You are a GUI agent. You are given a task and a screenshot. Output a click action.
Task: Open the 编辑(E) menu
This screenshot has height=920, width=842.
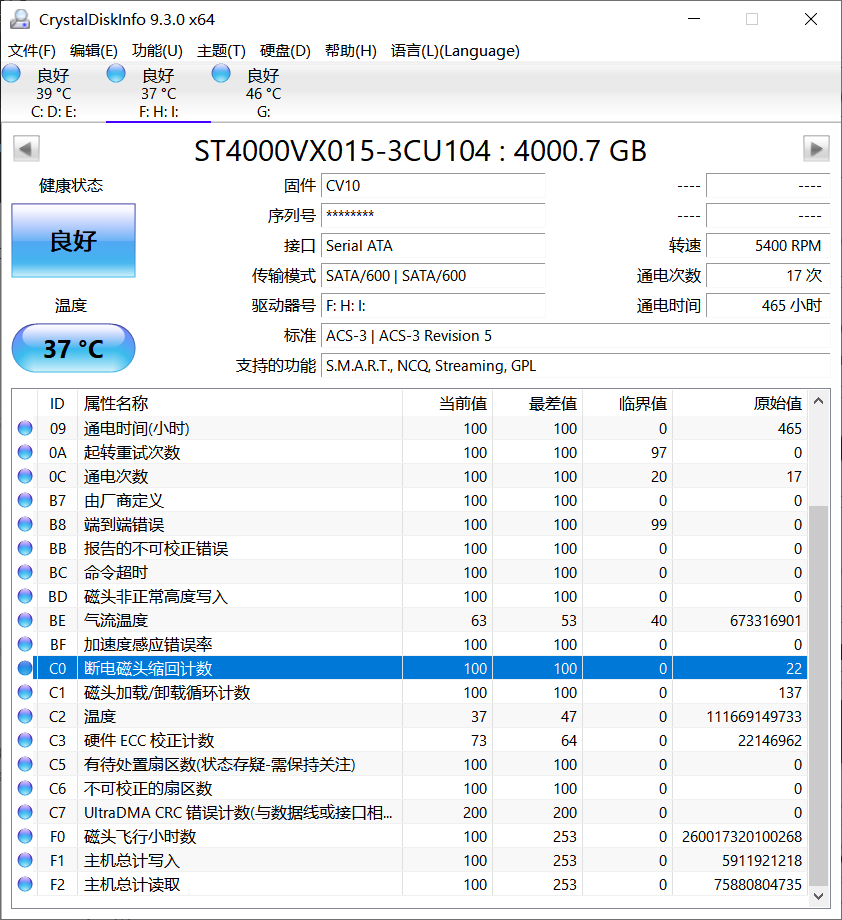93,51
